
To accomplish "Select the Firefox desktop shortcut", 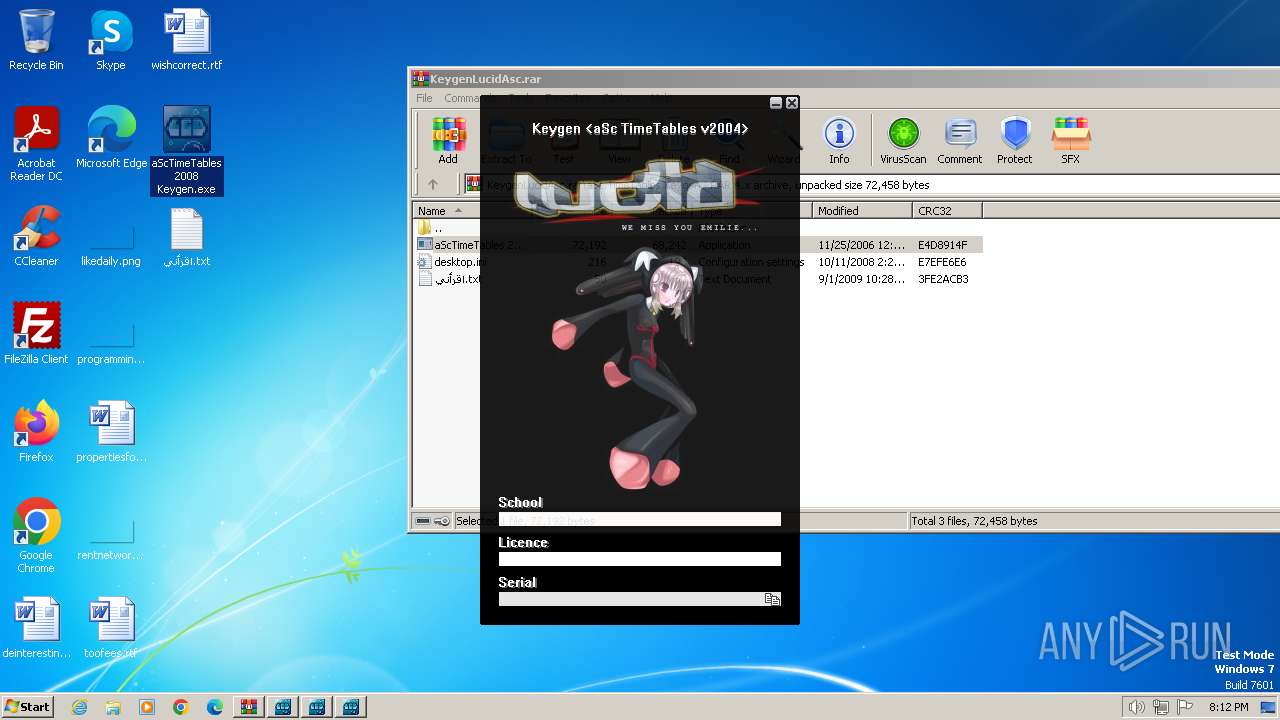I will point(36,432).
